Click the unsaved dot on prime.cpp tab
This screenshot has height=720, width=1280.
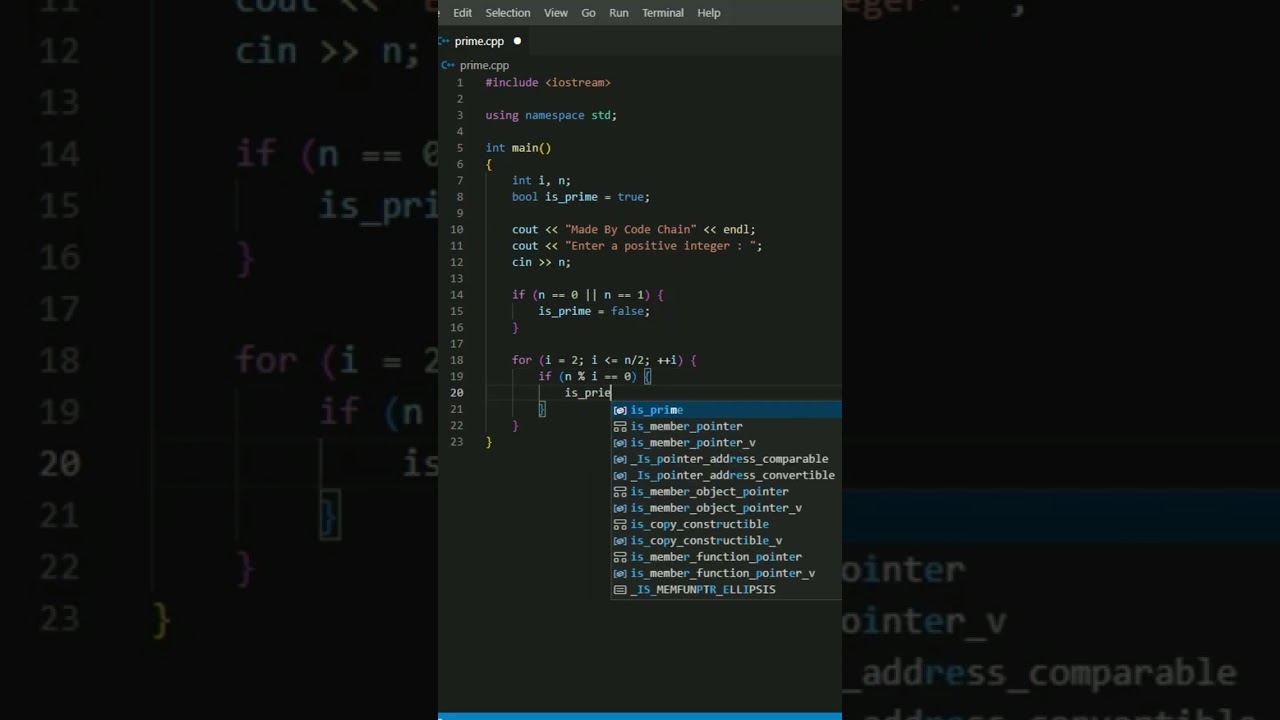coord(517,41)
